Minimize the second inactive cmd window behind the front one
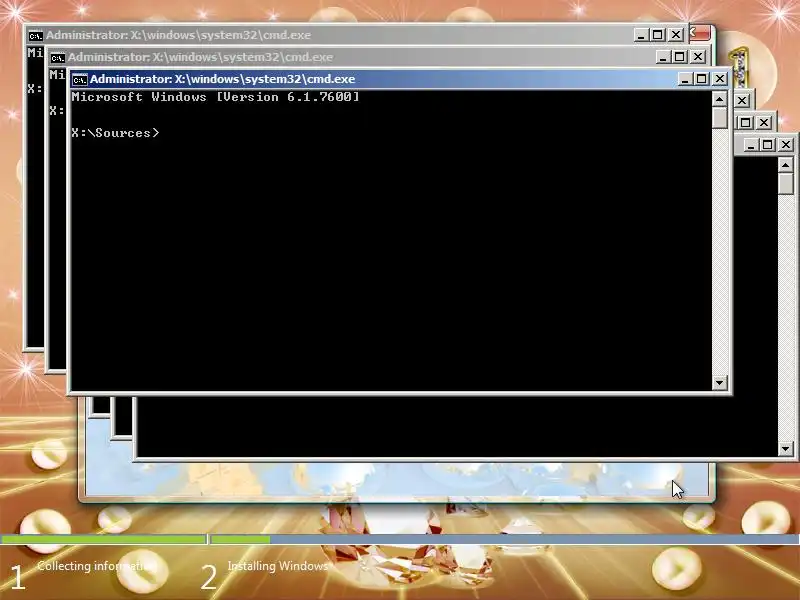 coord(663,57)
